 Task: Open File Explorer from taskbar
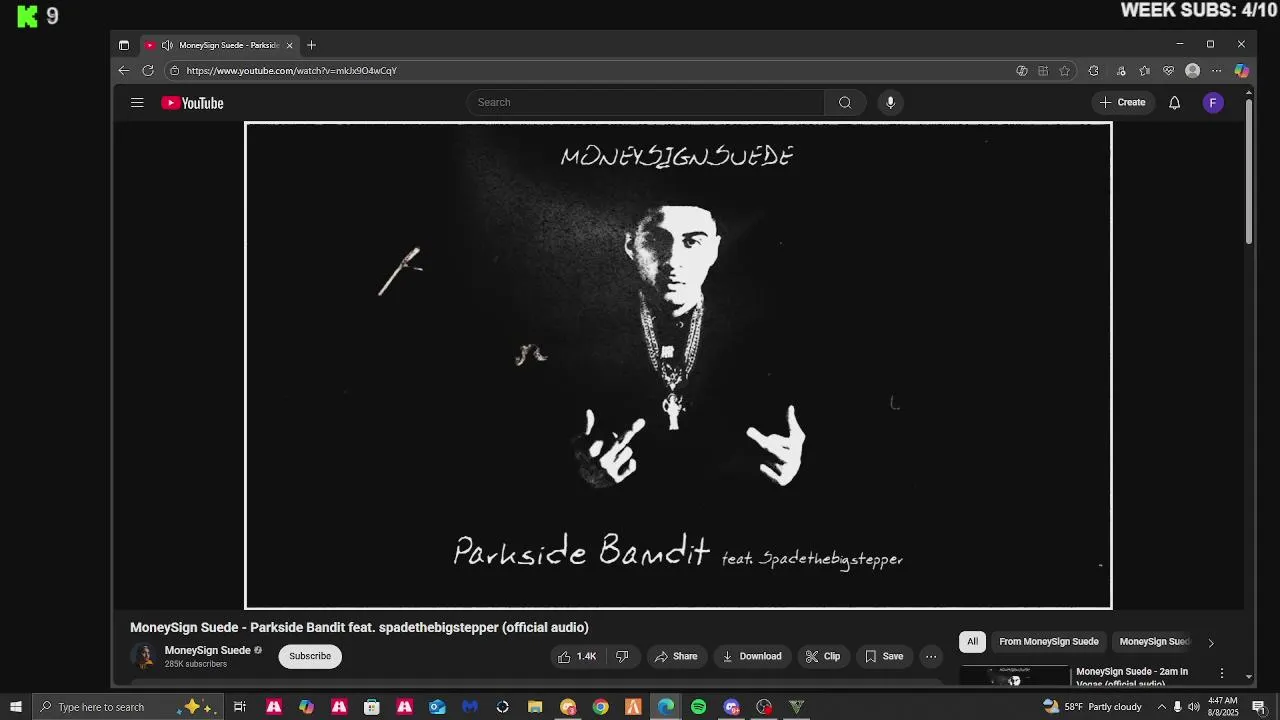pyautogui.click(x=535, y=707)
